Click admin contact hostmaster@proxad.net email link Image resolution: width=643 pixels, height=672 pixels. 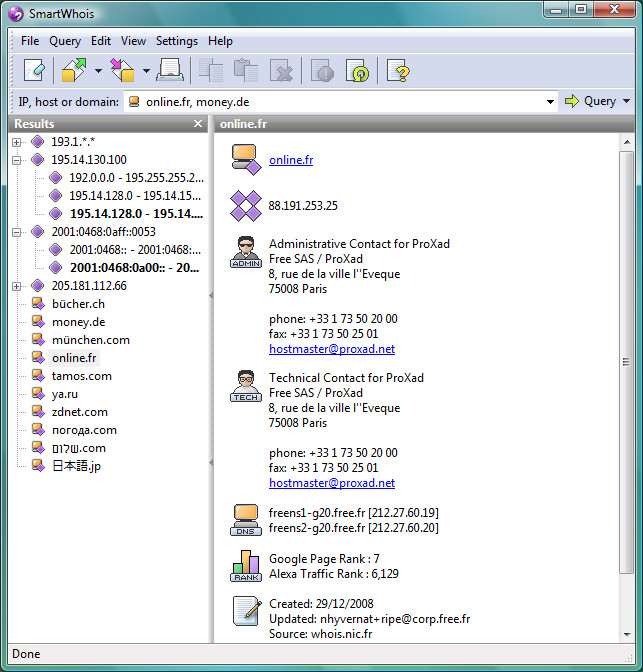[x=332, y=349]
